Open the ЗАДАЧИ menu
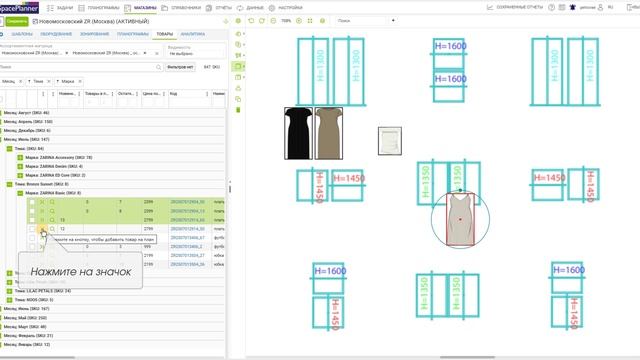 61,8
